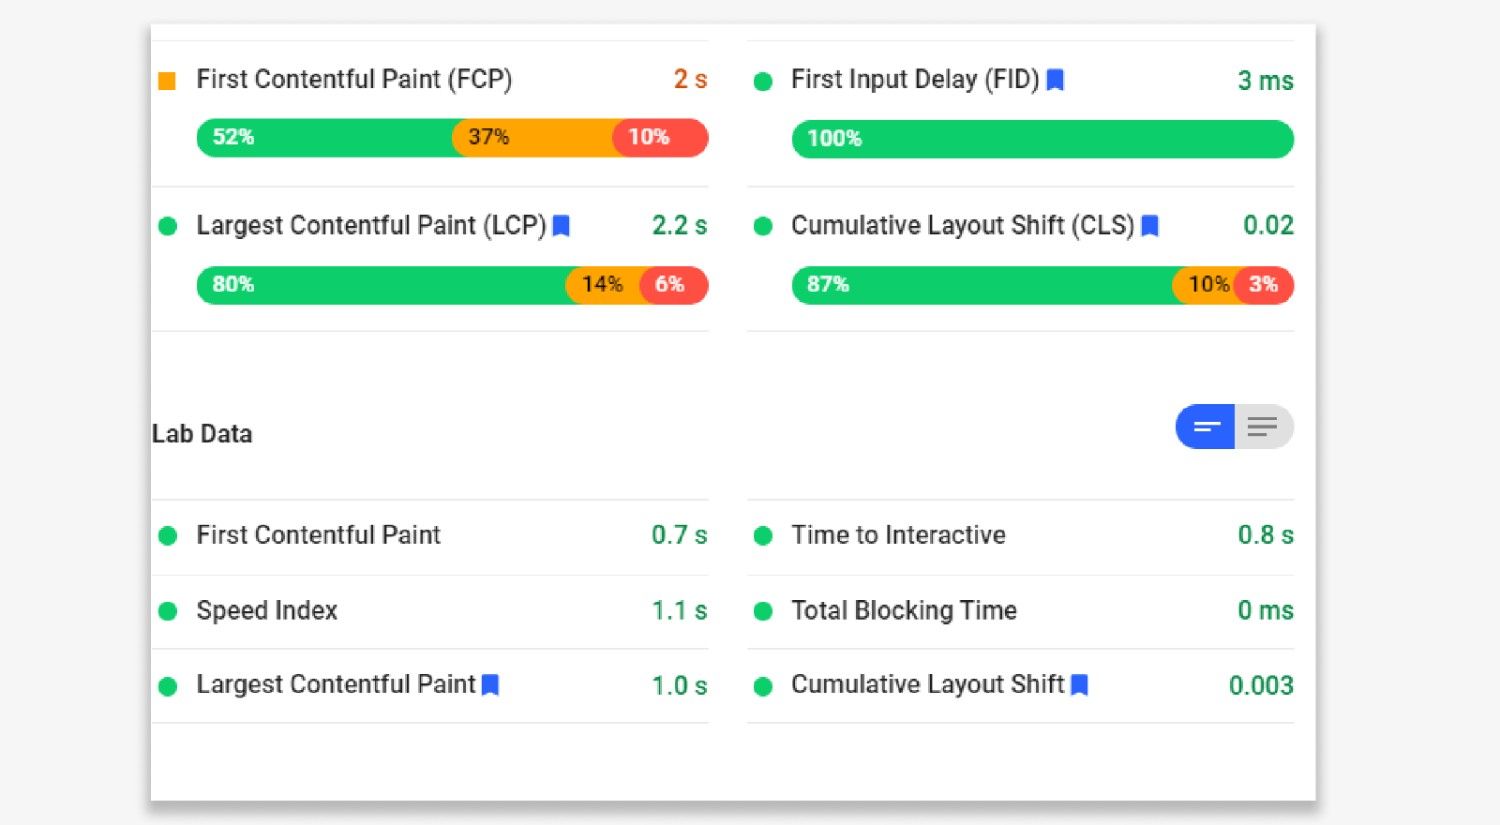Select the highlighted condensed view toggle
The image size is (1500, 825).
click(x=1204, y=427)
